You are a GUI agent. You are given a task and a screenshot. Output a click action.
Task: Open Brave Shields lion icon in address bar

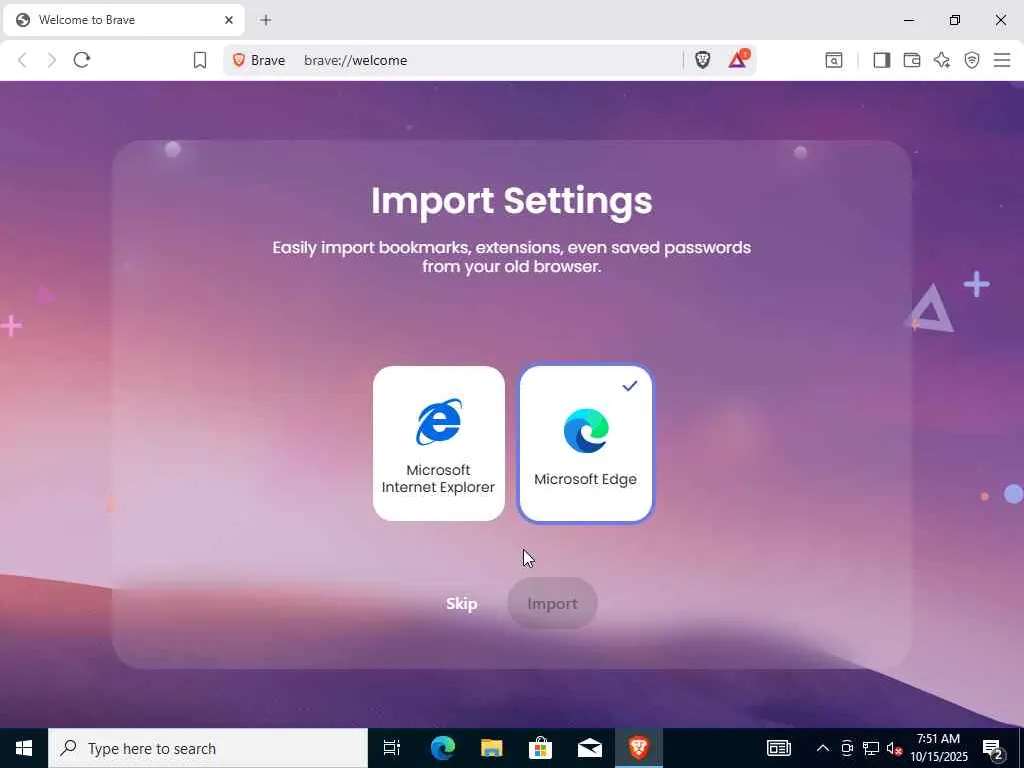click(x=703, y=60)
